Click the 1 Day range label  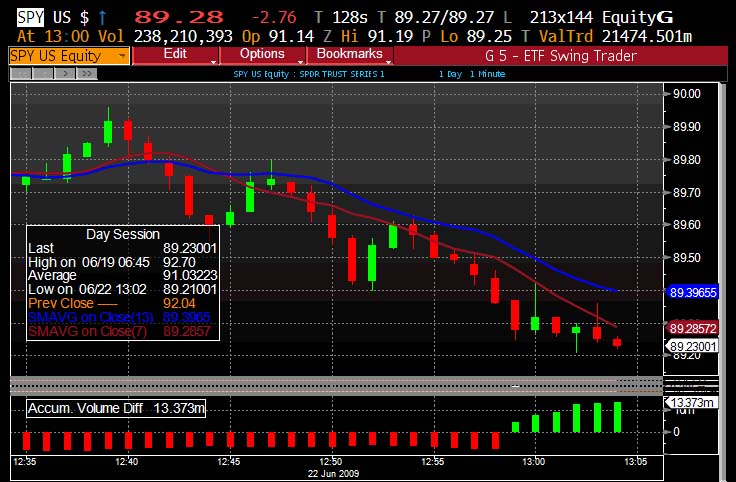pyautogui.click(x=450, y=74)
